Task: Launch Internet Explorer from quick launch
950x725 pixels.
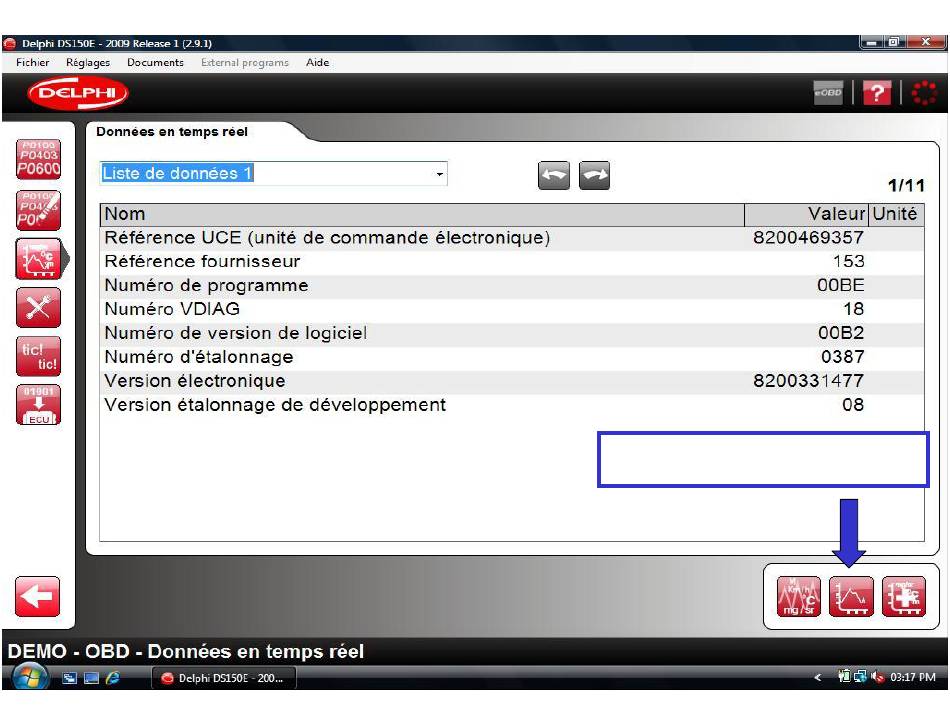Action: (x=113, y=678)
